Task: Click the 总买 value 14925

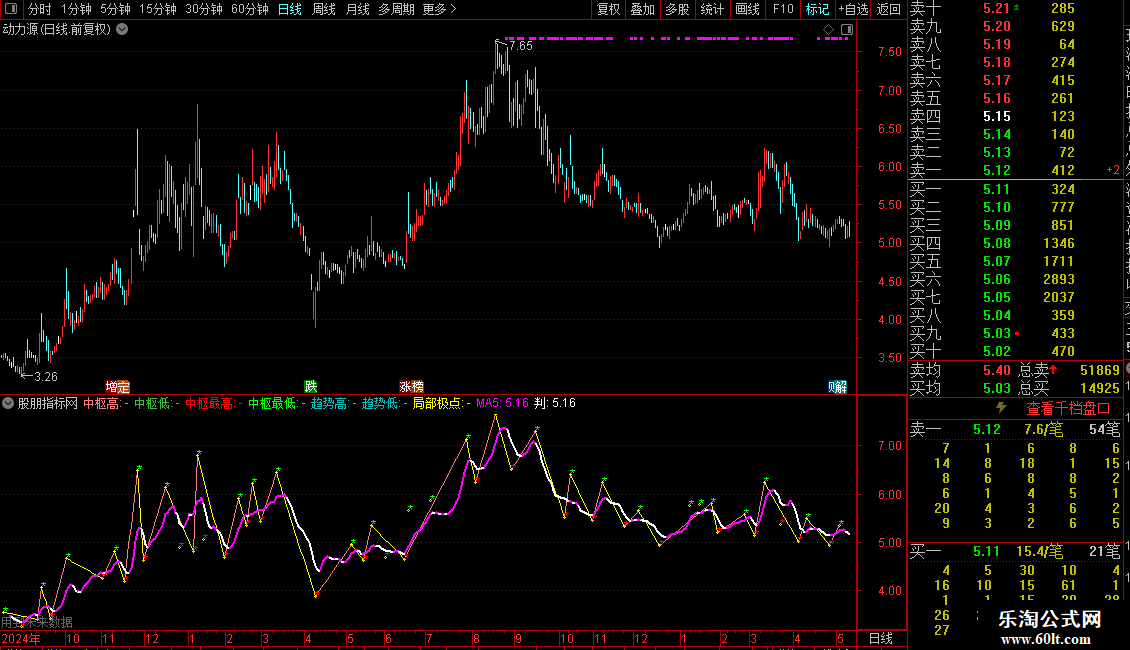Action: (x=1100, y=388)
